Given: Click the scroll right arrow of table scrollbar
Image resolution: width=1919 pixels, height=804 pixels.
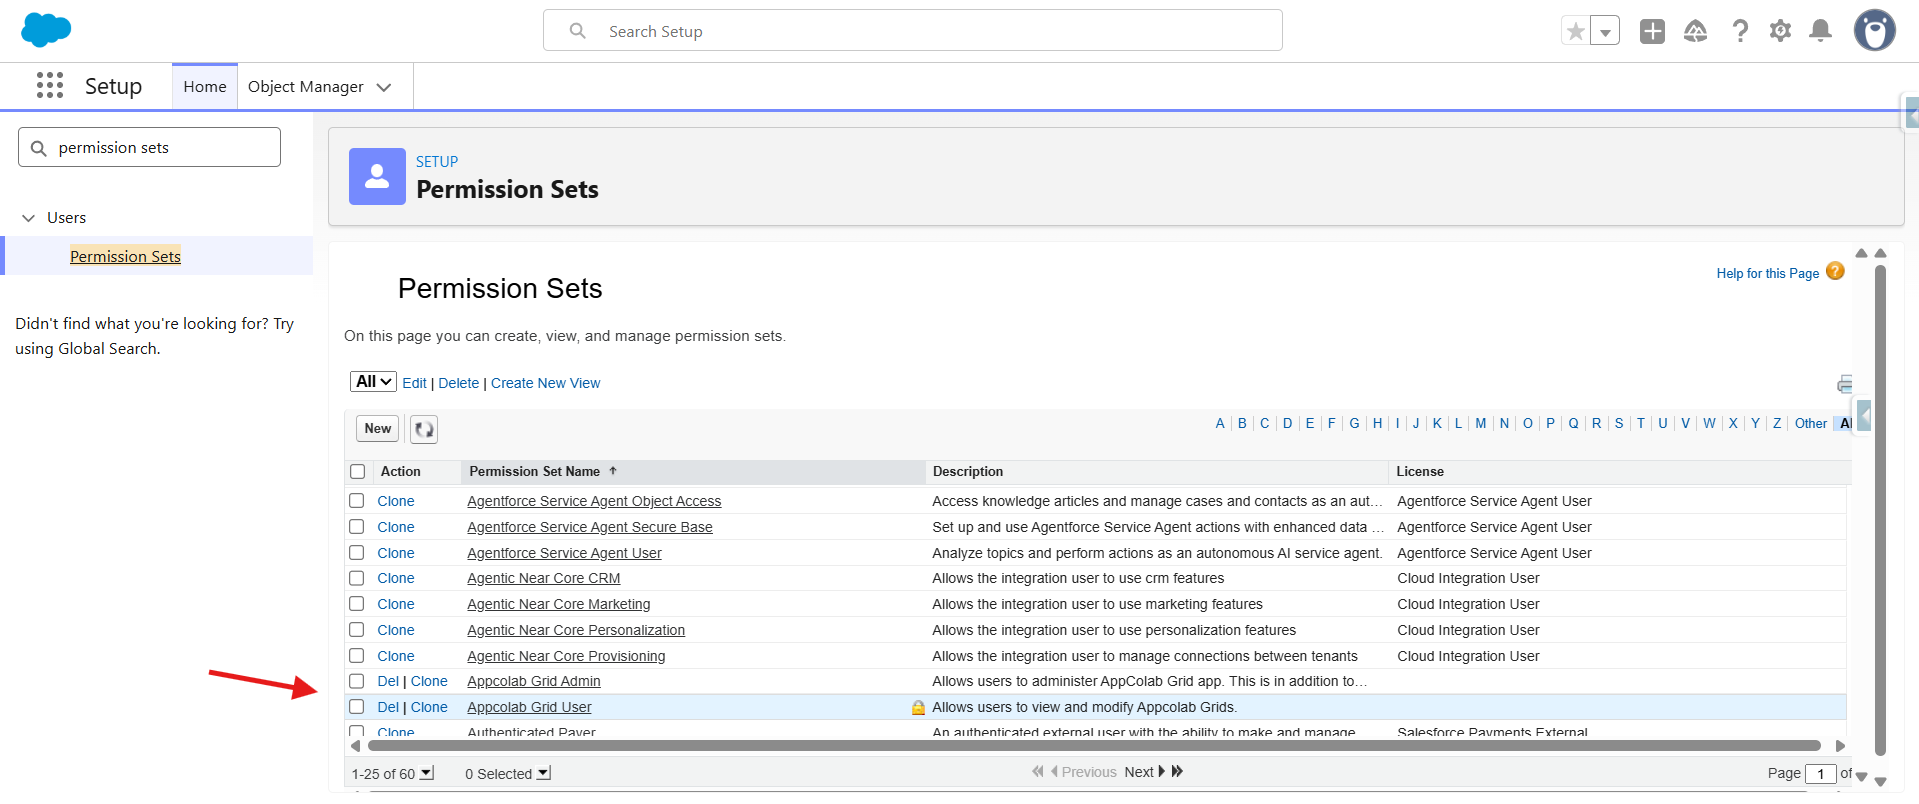Looking at the screenshot, I should pos(1840,745).
